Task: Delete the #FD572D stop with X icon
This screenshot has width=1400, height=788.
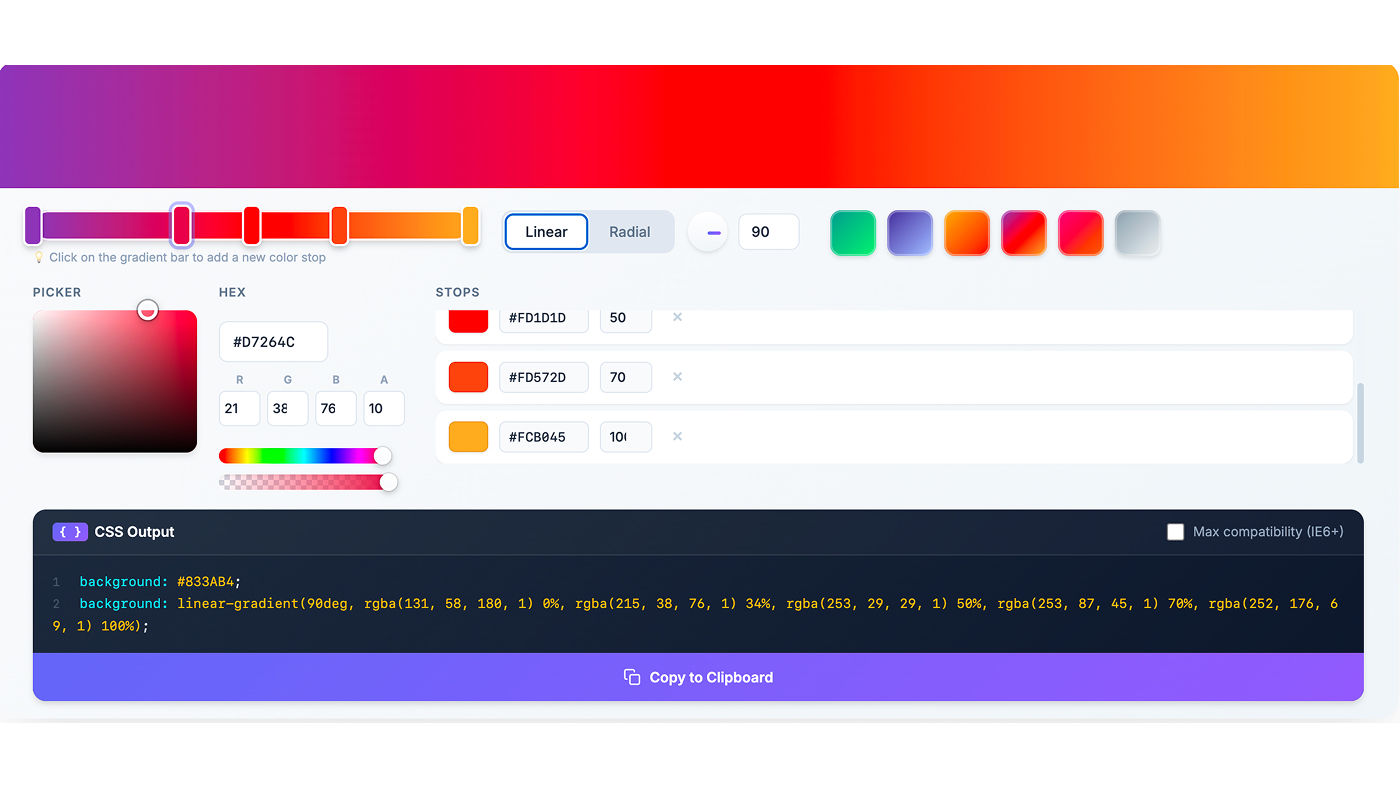Action: [677, 377]
